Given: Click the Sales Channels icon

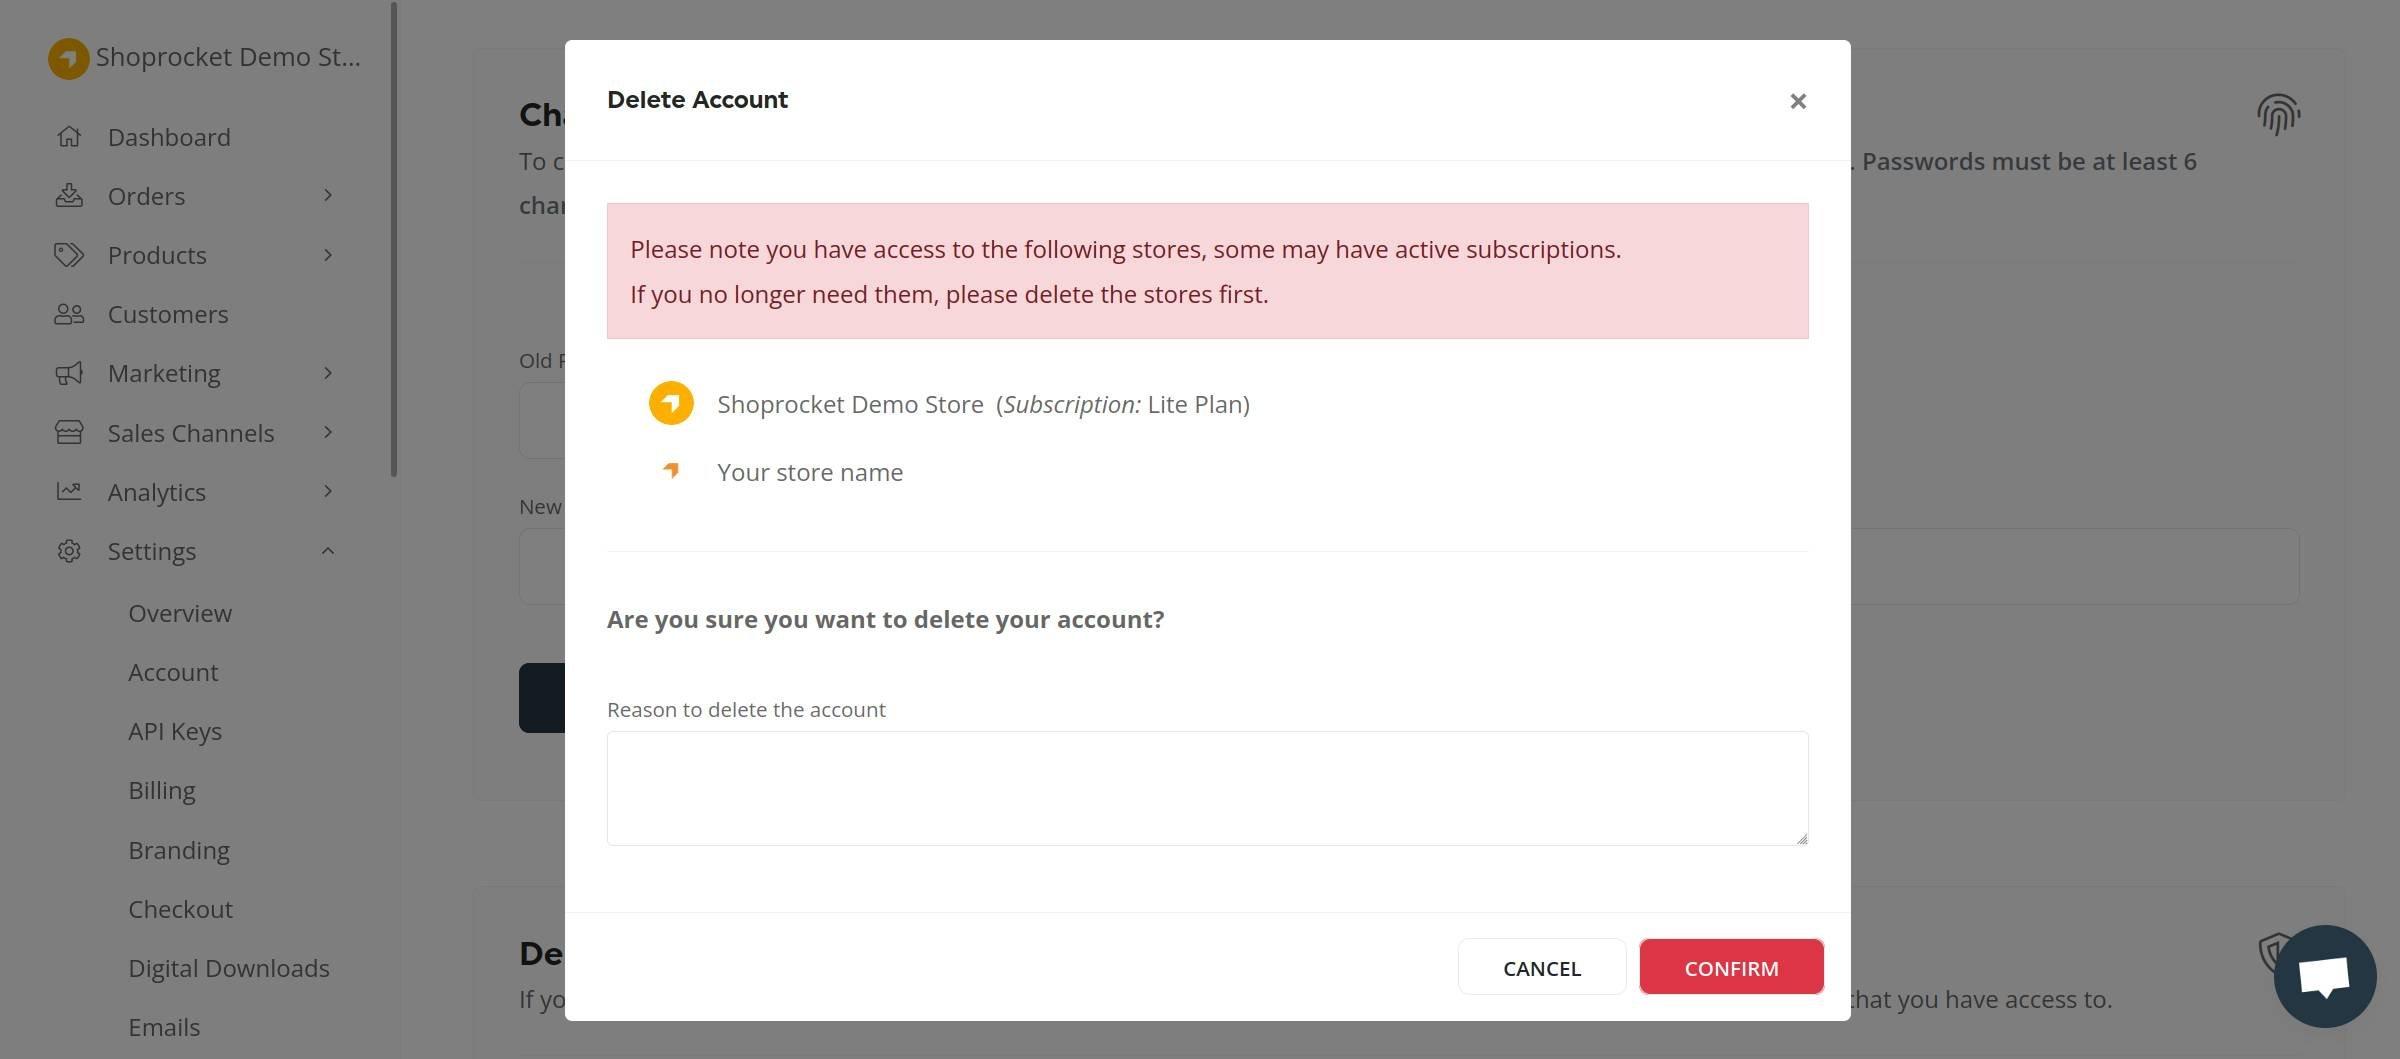Looking at the screenshot, I should pyautogui.click(x=68, y=431).
